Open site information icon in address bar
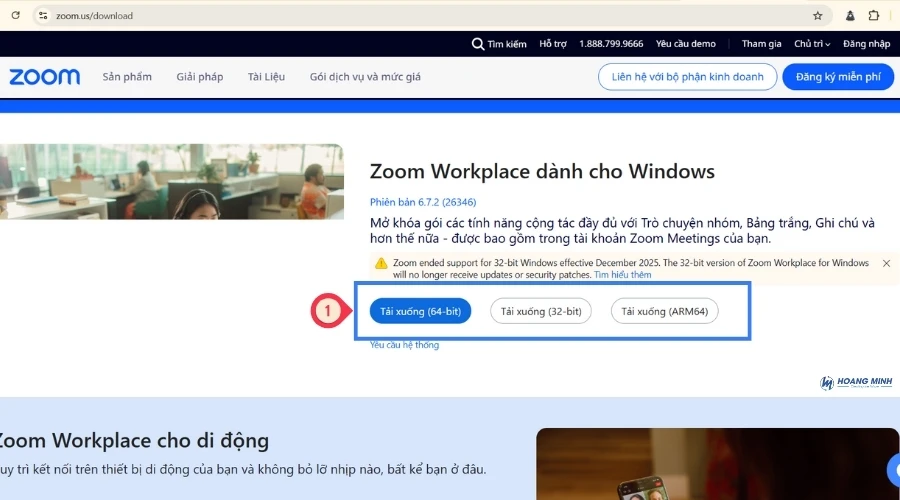This screenshot has width=900, height=500. 43,15
